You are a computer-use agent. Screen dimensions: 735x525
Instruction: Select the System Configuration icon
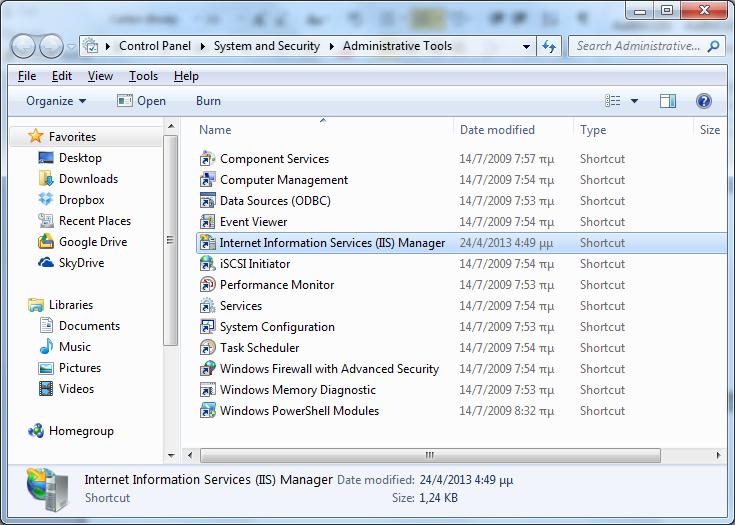click(x=207, y=327)
